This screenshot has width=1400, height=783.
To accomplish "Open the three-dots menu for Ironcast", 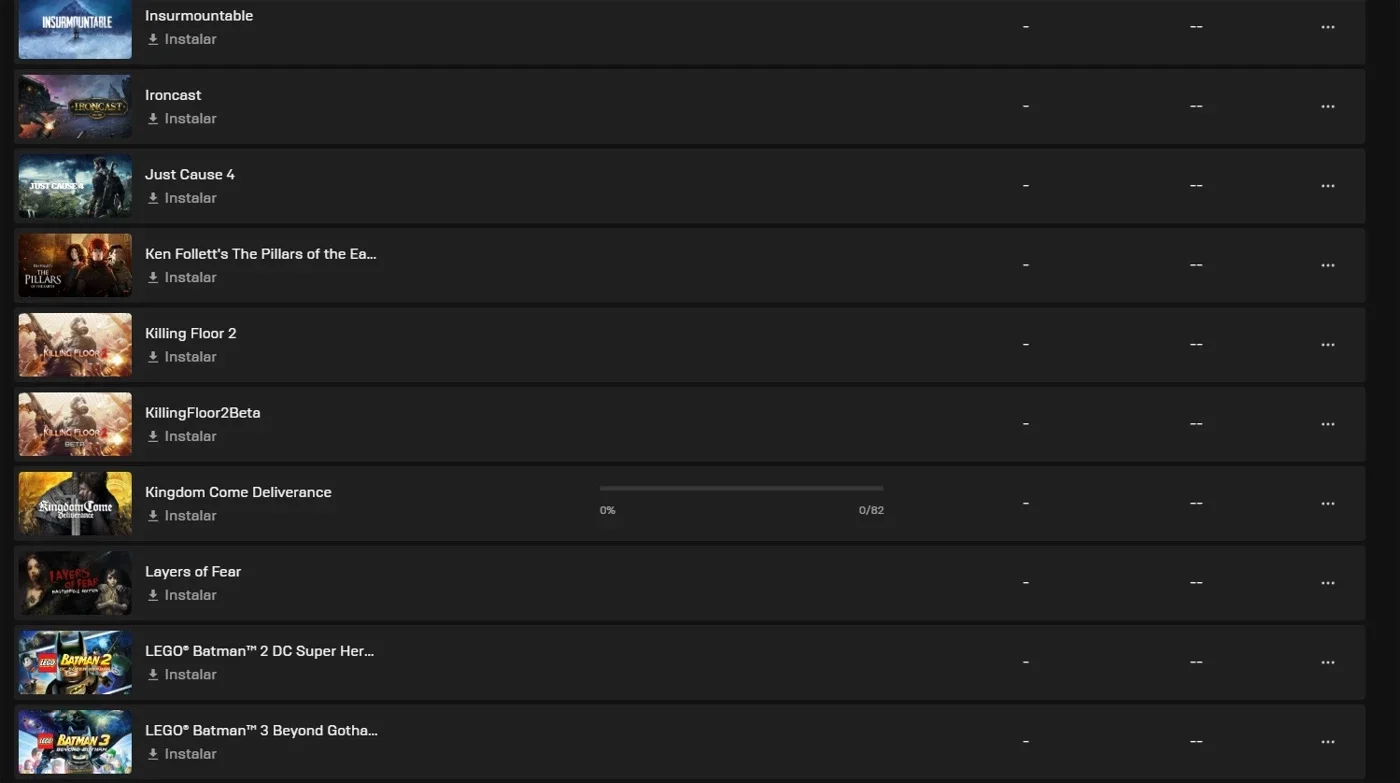I will (x=1327, y=106).
